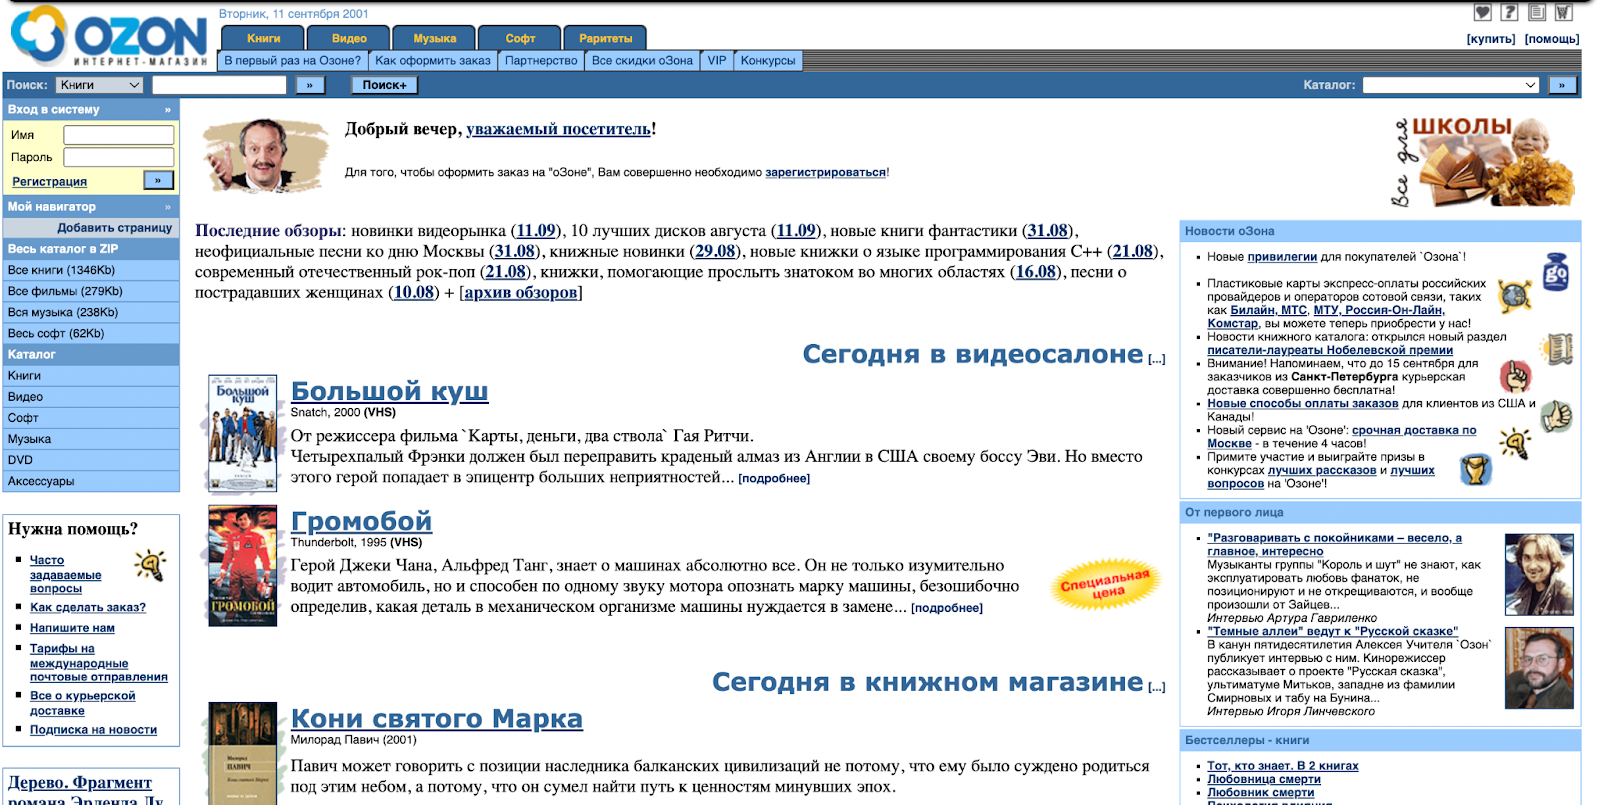This screenshot has width=1600, height=805.
Task: Click the 'Поиск+' advanced search button
Action: click(384, 85)
